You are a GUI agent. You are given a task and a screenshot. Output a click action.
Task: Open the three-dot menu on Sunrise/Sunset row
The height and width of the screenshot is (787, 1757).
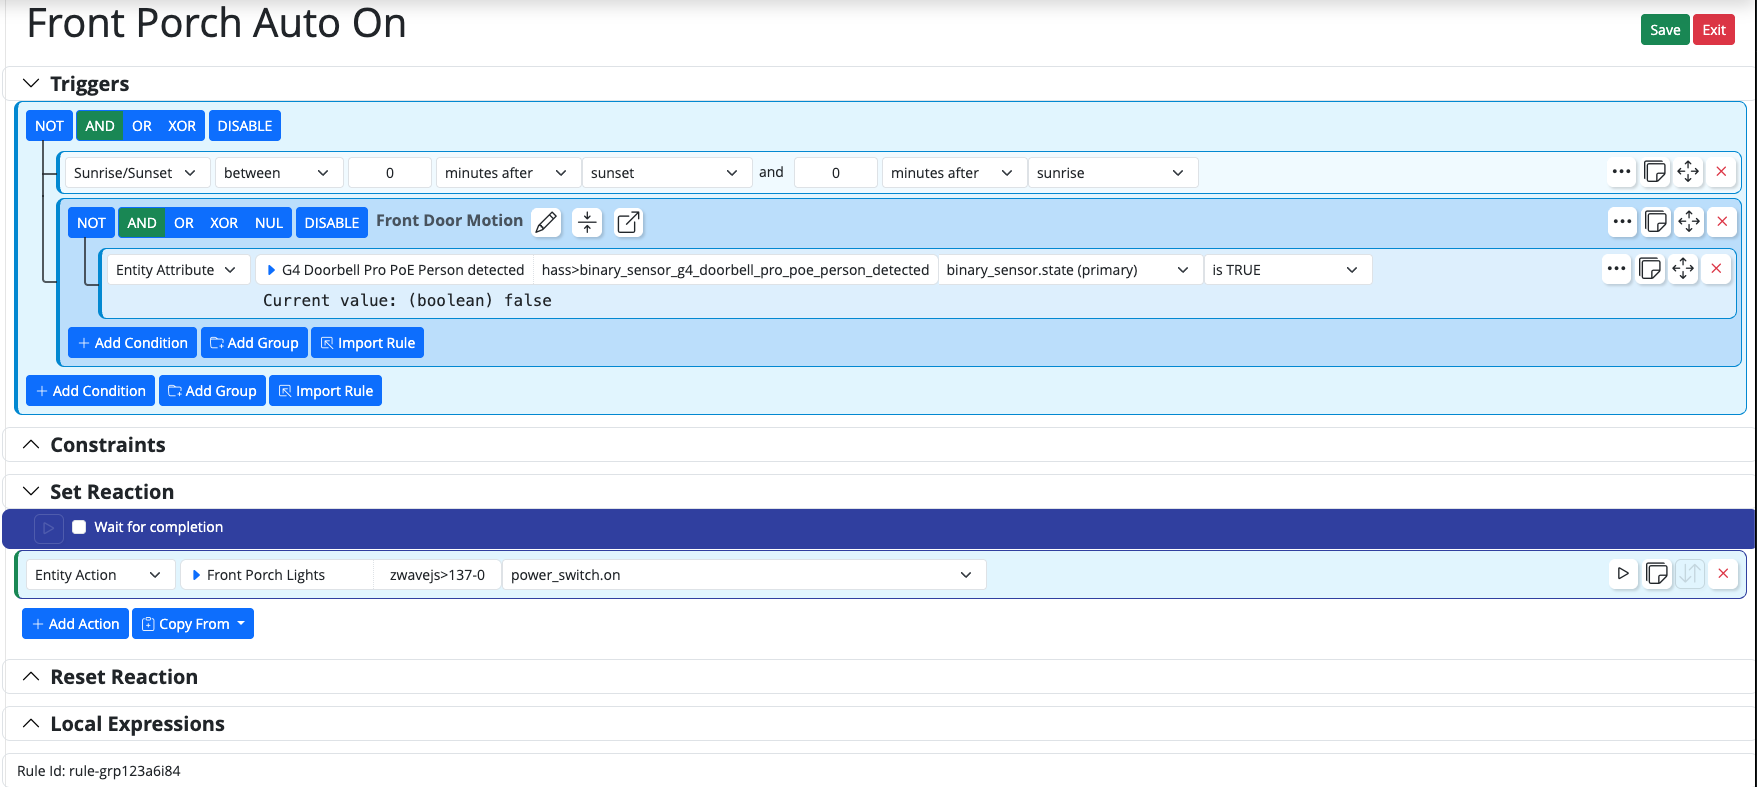tap(1621, 172)
